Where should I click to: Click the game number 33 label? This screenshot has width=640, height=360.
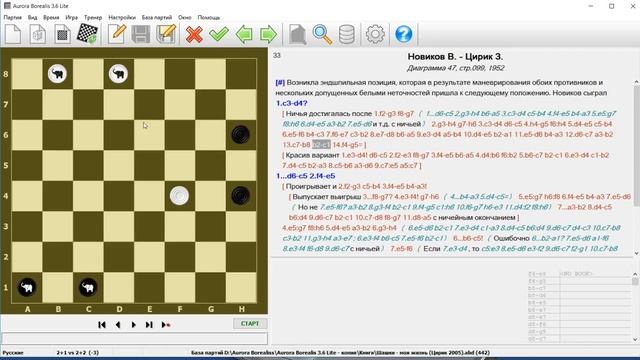[x=277, y=56]
